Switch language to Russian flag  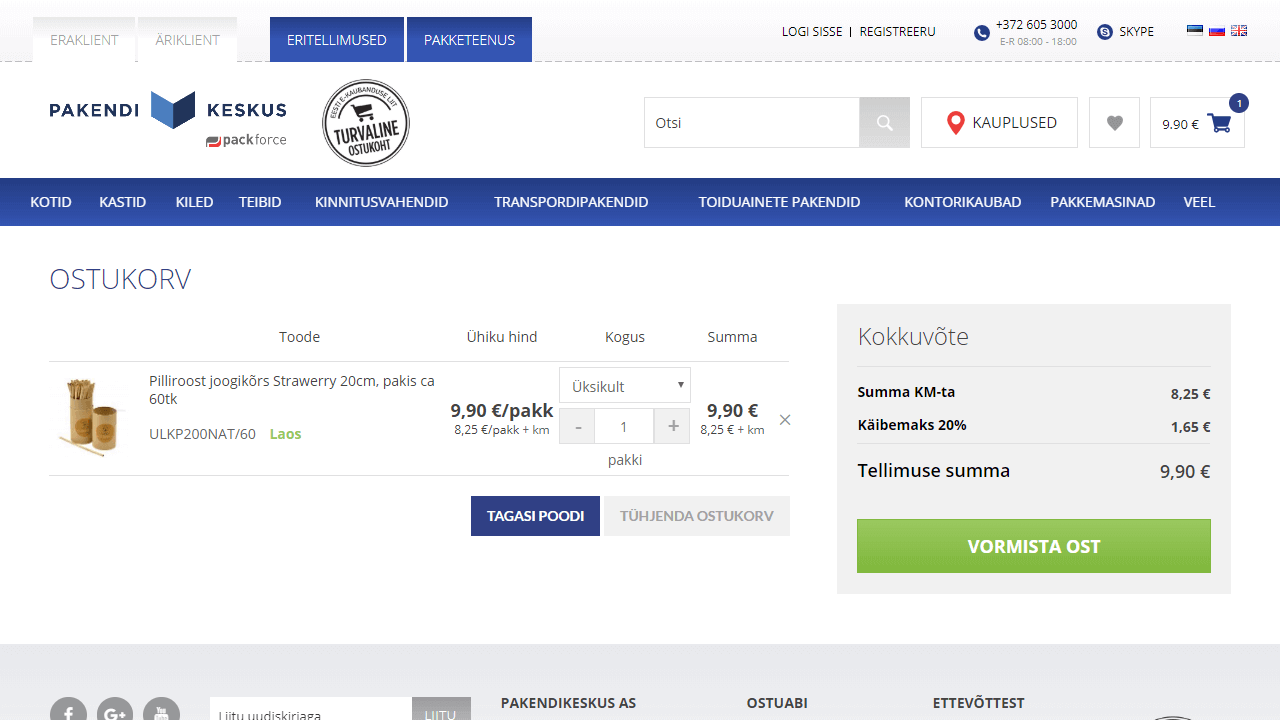click(x=1217, y=31)
